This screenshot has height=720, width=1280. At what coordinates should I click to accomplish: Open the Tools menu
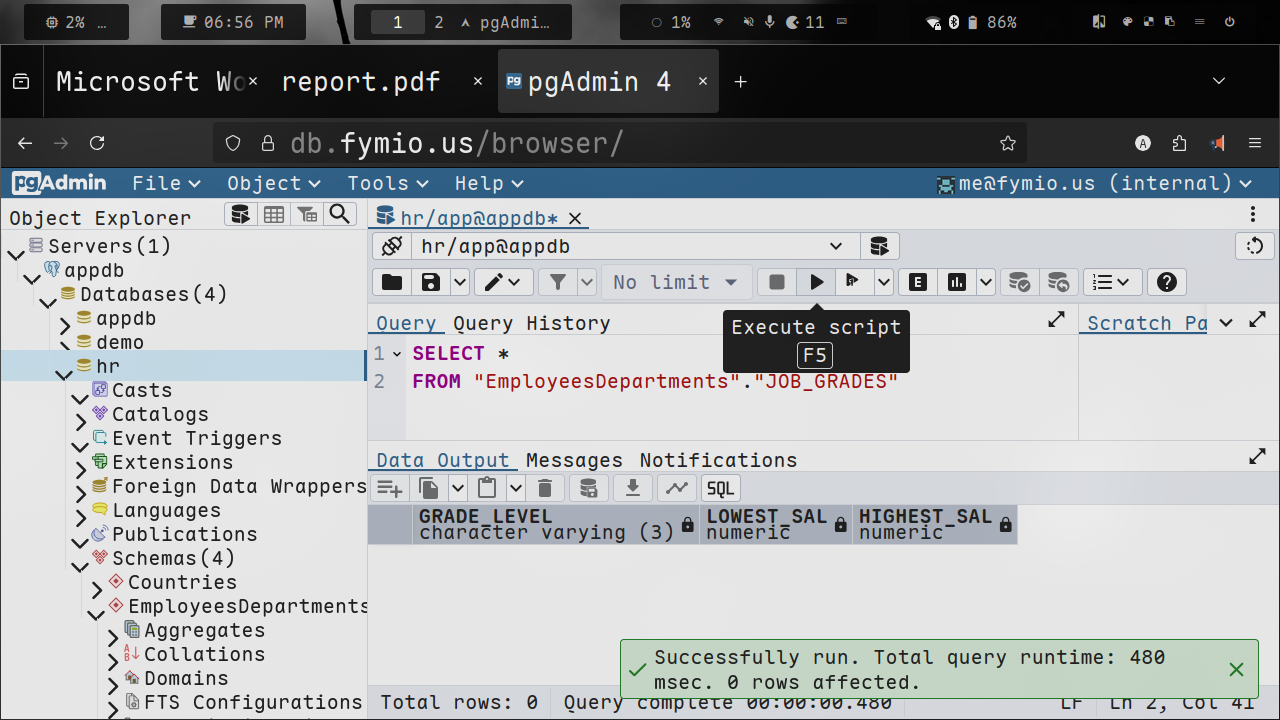coord(387,183)
